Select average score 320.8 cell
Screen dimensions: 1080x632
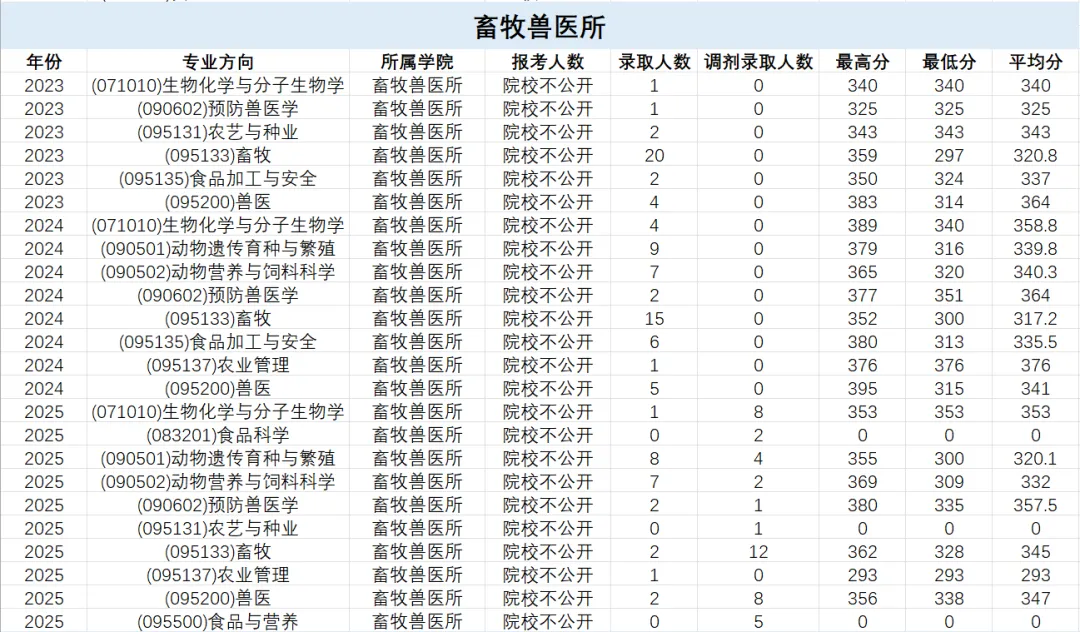(1035, 156)
